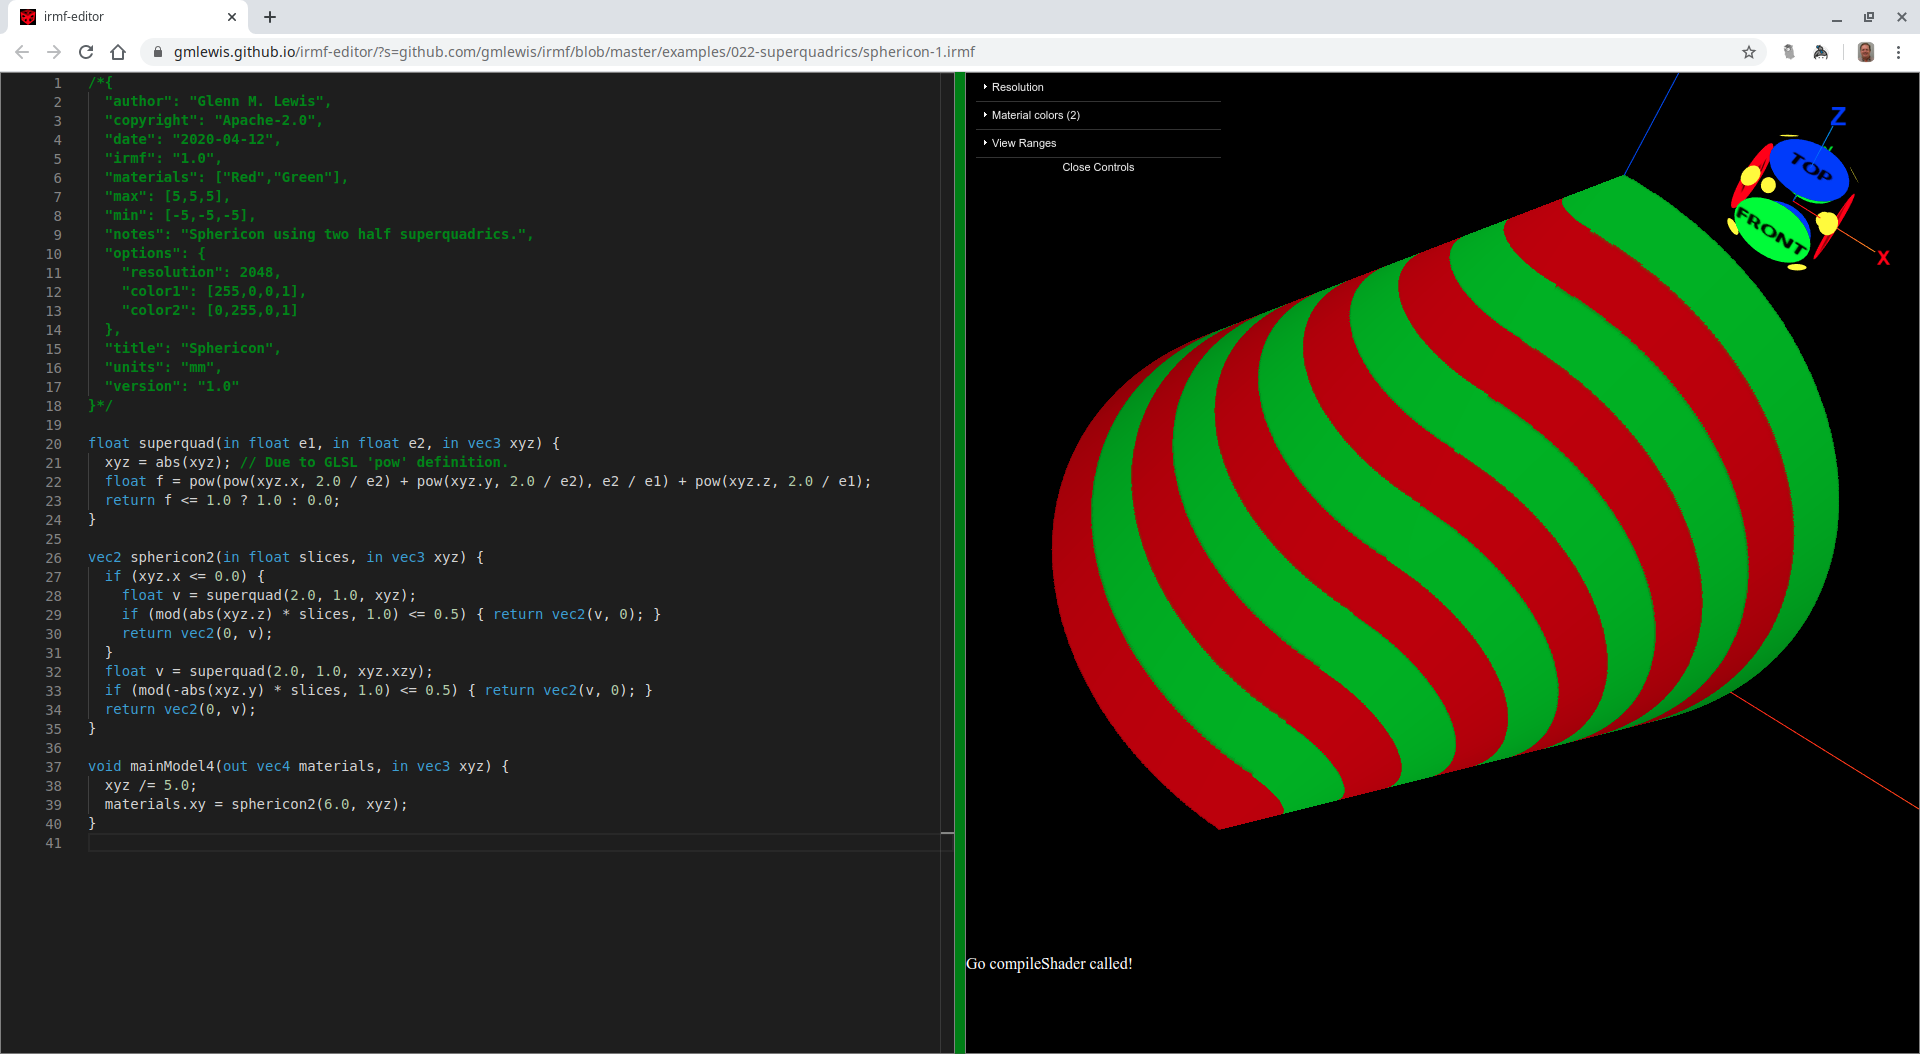Expand the Material colors (2) folder
The width and height of the screenshot is (1920, 1054).
pos(1035,115)
